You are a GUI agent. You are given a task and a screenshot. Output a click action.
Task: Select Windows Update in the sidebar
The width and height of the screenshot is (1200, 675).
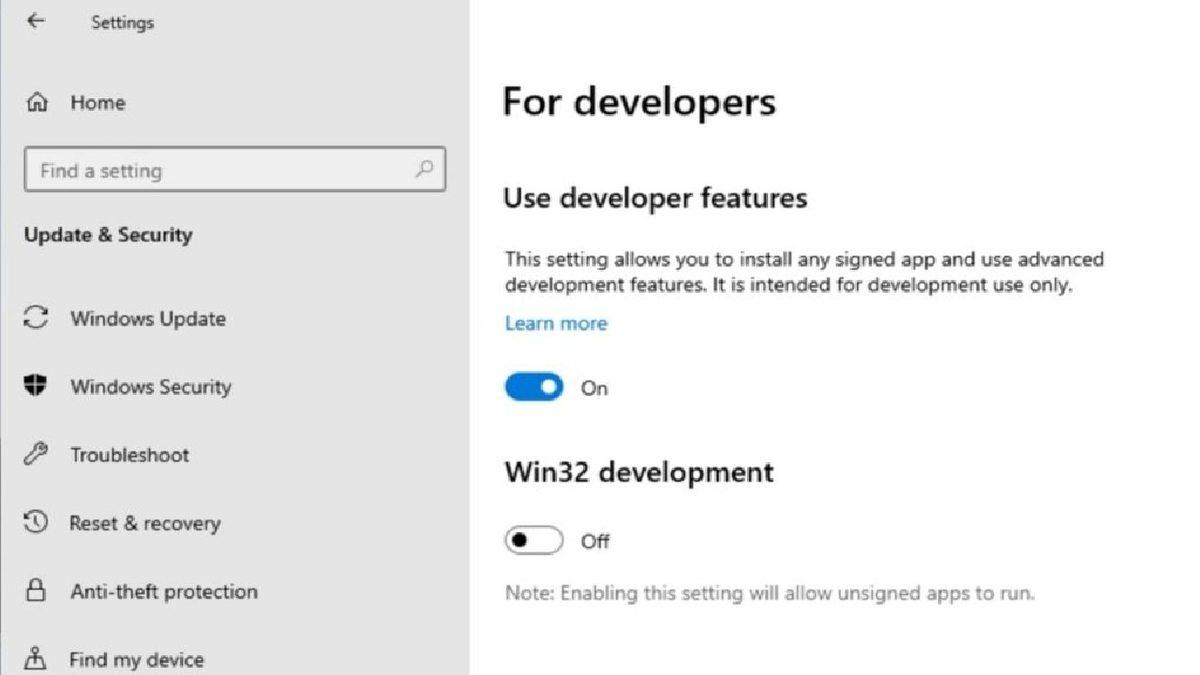tap(146, 318)
